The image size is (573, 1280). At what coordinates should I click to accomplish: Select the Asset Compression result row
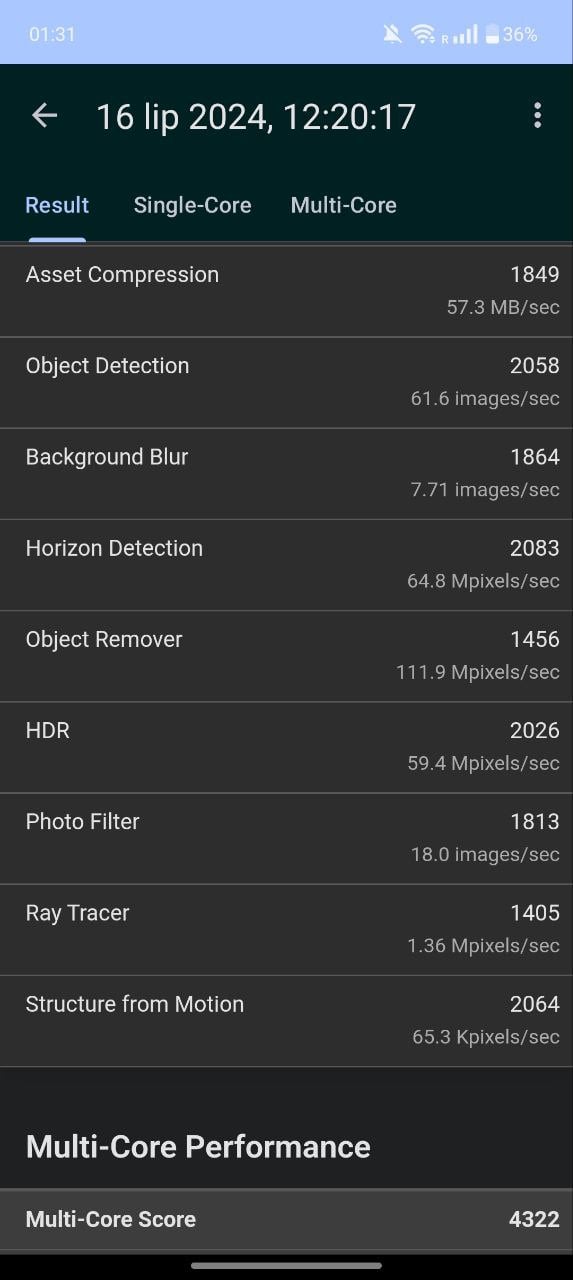pos(286,291)
